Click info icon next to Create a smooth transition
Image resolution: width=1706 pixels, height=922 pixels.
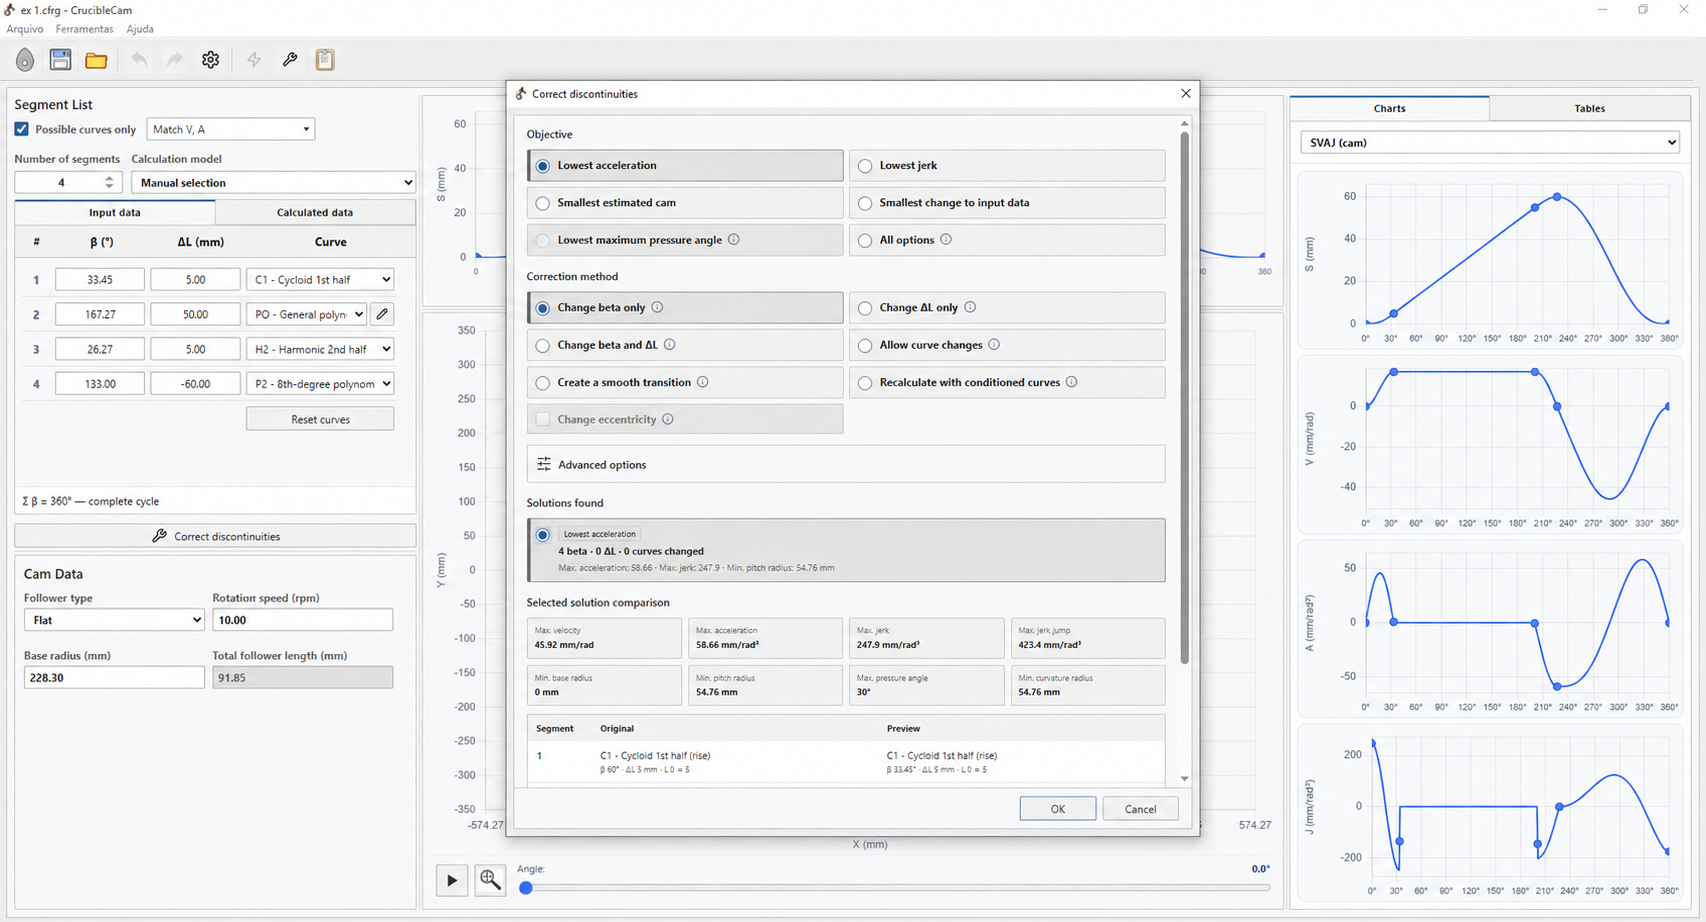[703, 382]
